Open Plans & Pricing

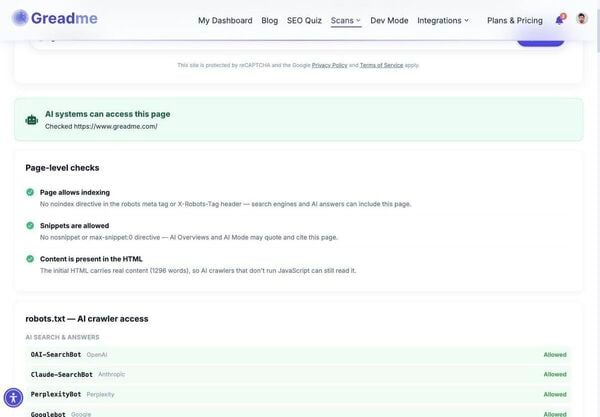515,21
